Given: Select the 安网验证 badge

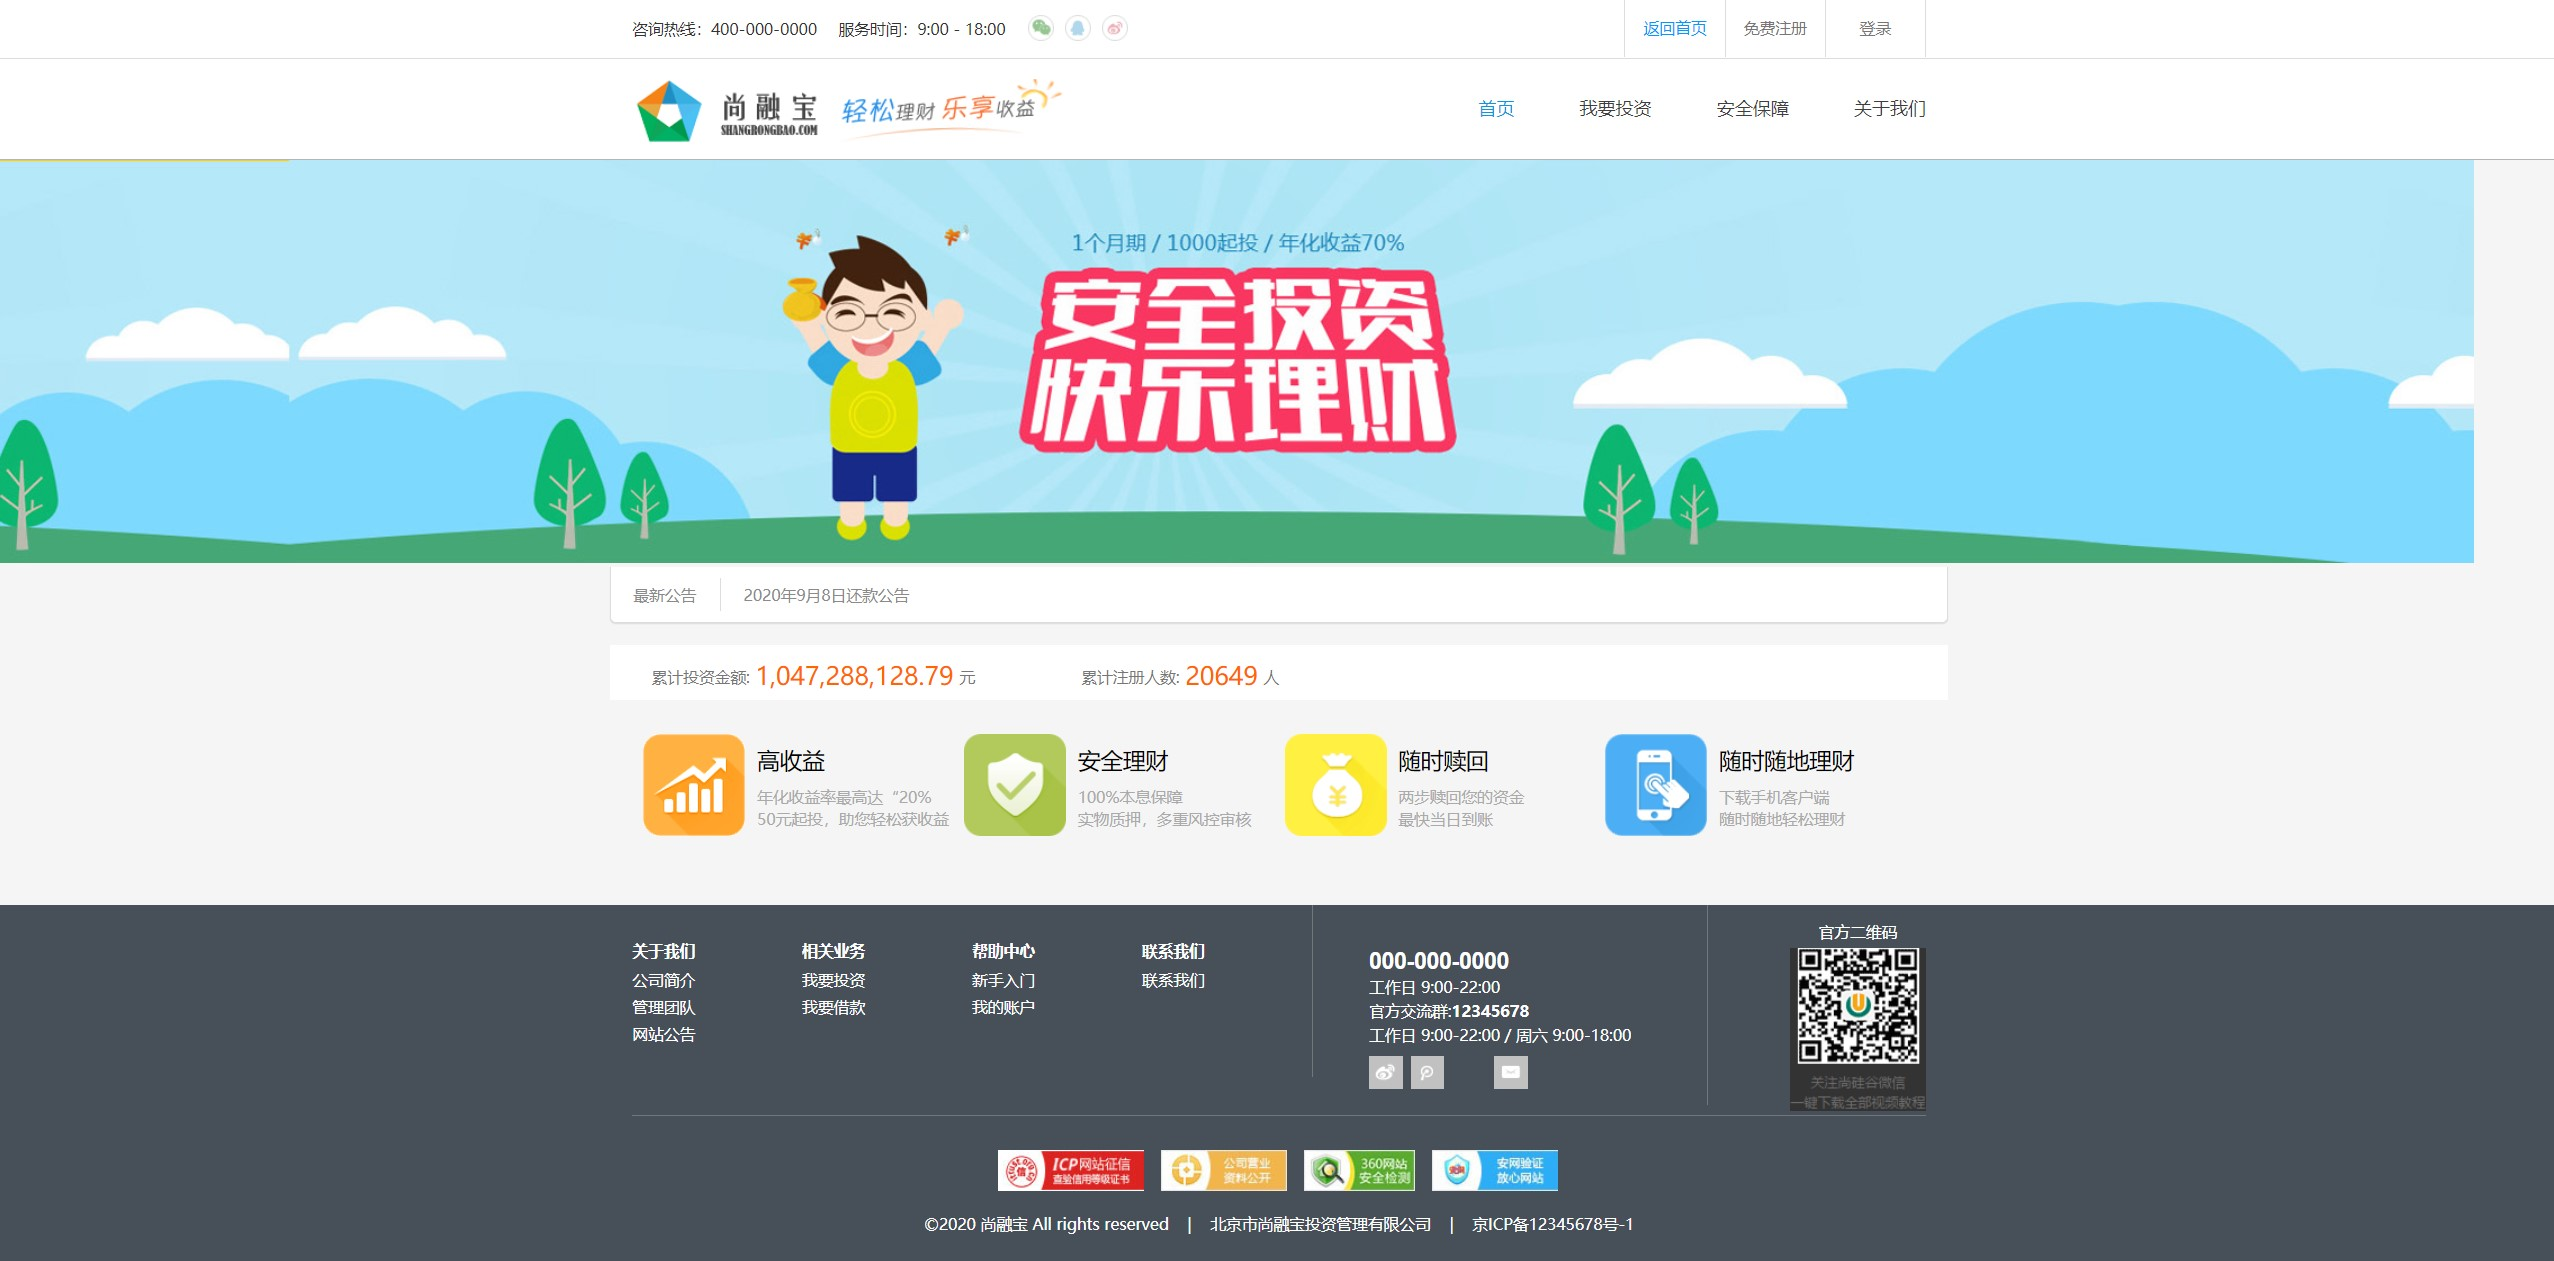Looking at the screenshot, I should pos(1495,1170).
